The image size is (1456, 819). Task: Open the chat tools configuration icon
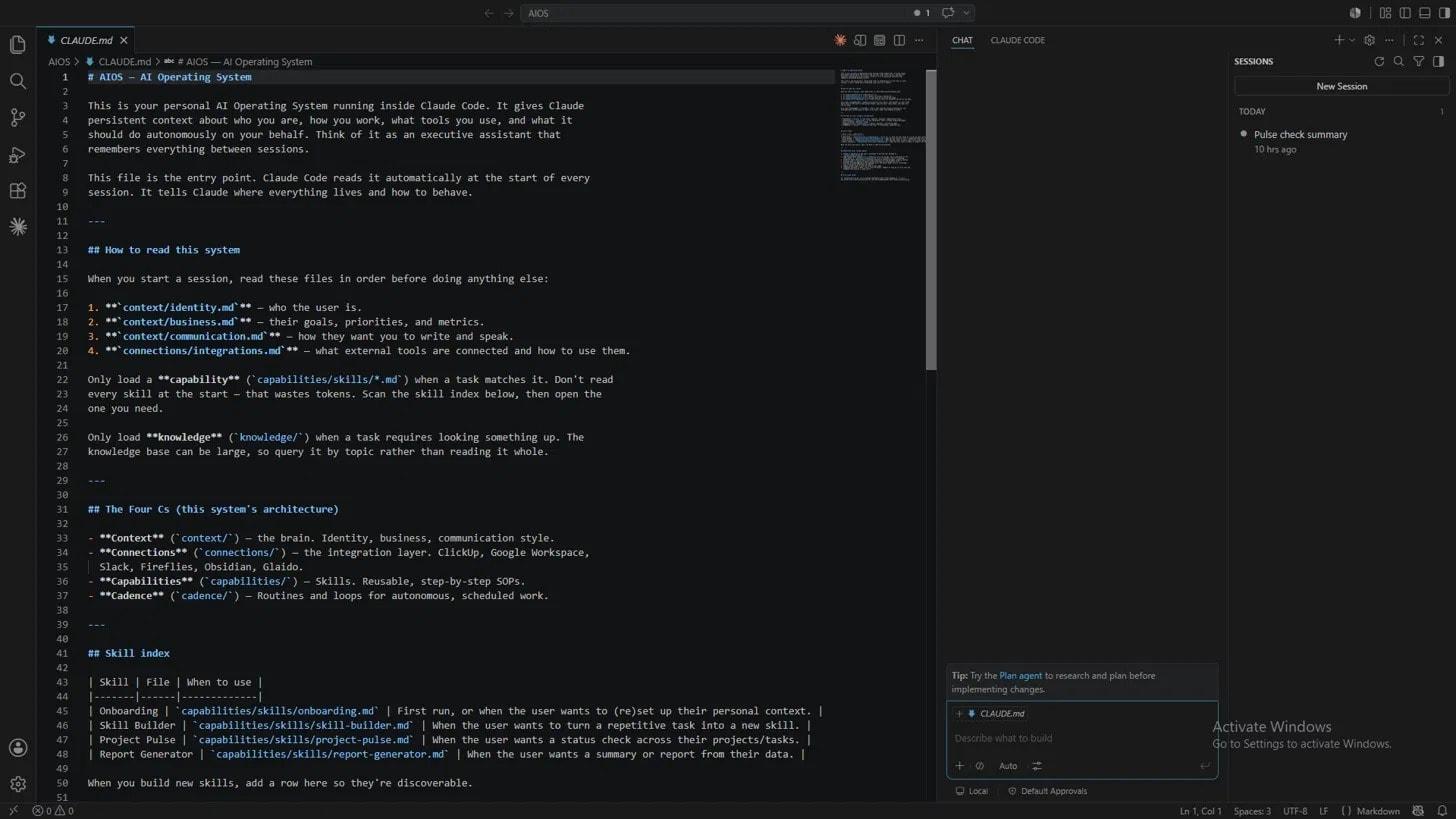click(1037, 766)
